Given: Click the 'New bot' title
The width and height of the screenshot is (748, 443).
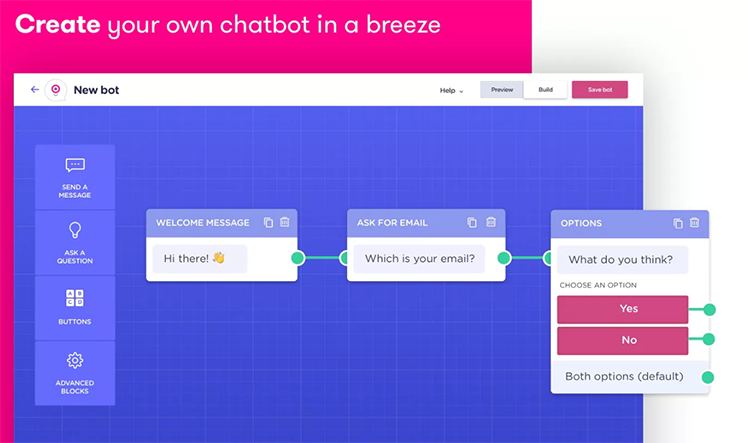Looking at the screenshot, I should (96, 90).
